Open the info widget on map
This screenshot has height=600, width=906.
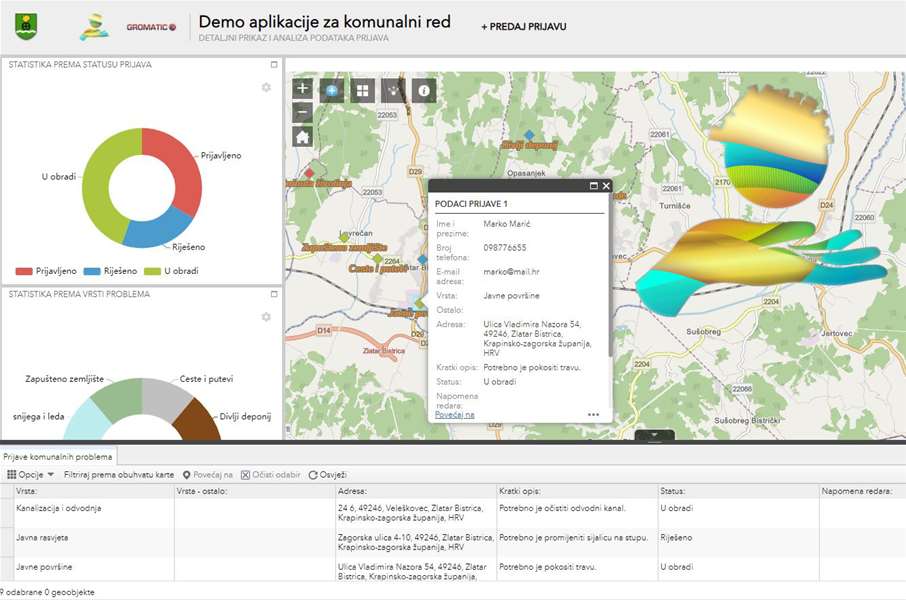pyautogui.click(x=424, y=90)
